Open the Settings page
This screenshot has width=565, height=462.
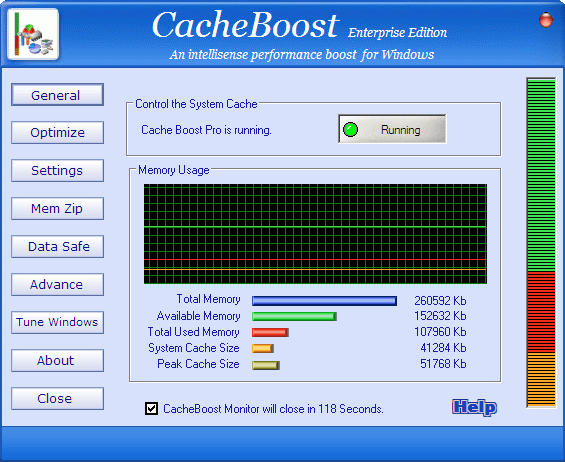point(57,170)
